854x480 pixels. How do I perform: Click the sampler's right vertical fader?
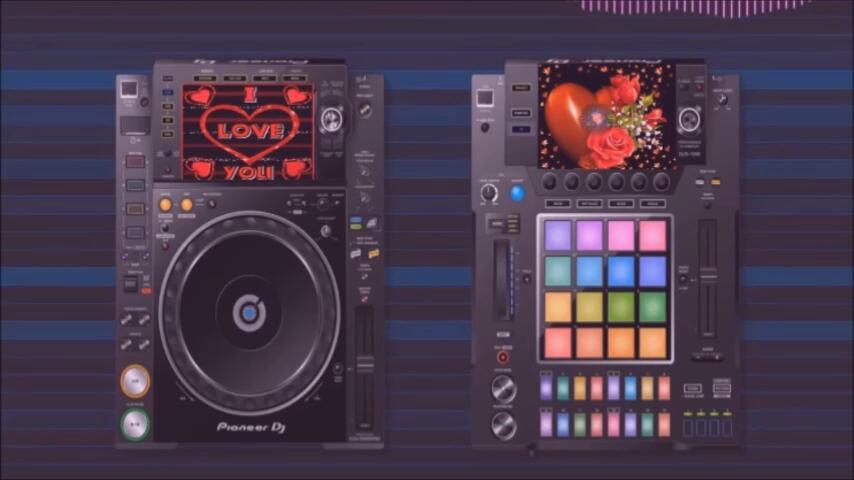tap(707, 280)
